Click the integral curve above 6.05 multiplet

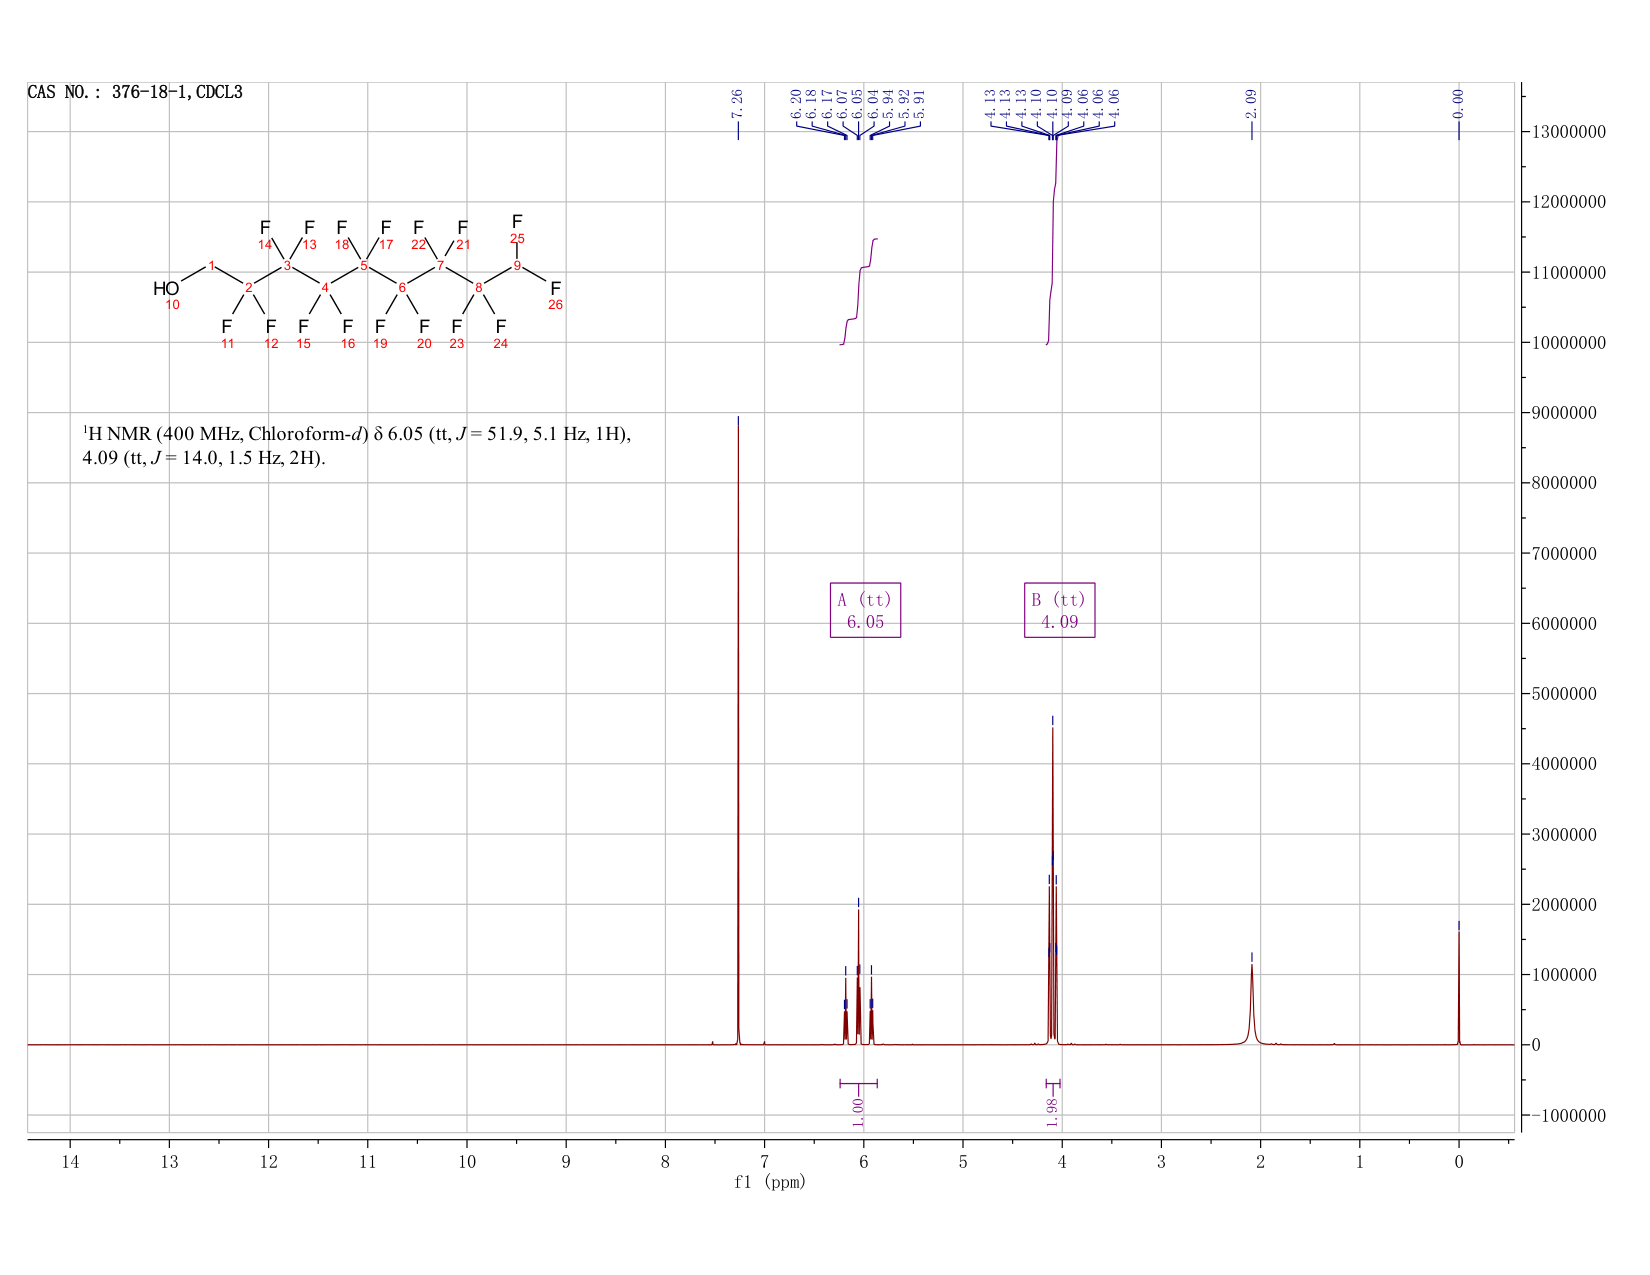tap(859, 291)
